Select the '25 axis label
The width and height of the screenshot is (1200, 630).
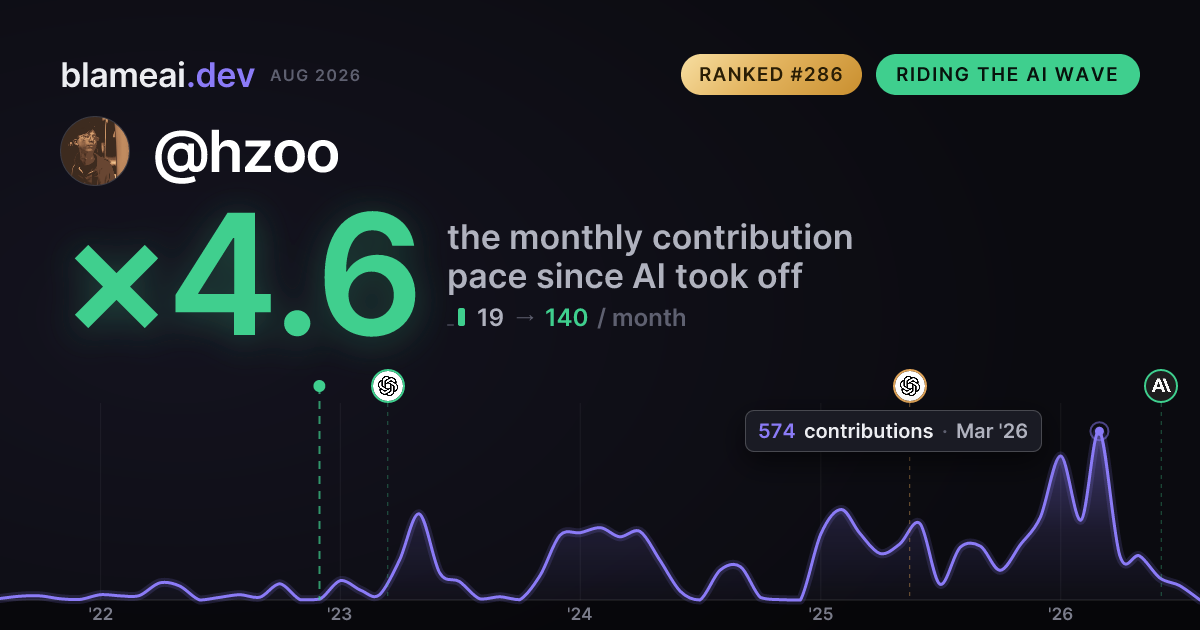tap(821, 613)
